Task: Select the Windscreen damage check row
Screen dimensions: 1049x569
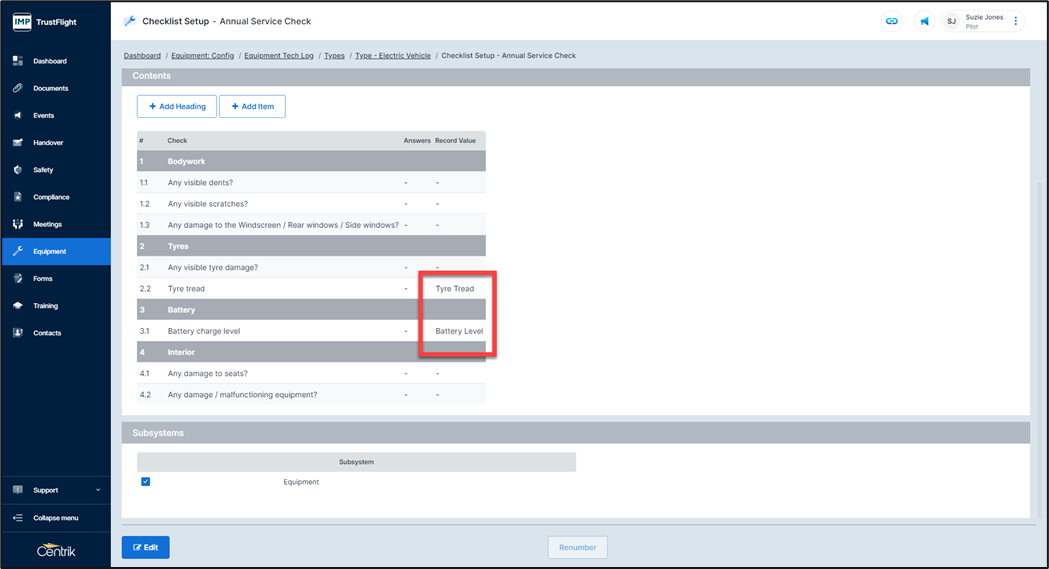Action: point(311,225)
